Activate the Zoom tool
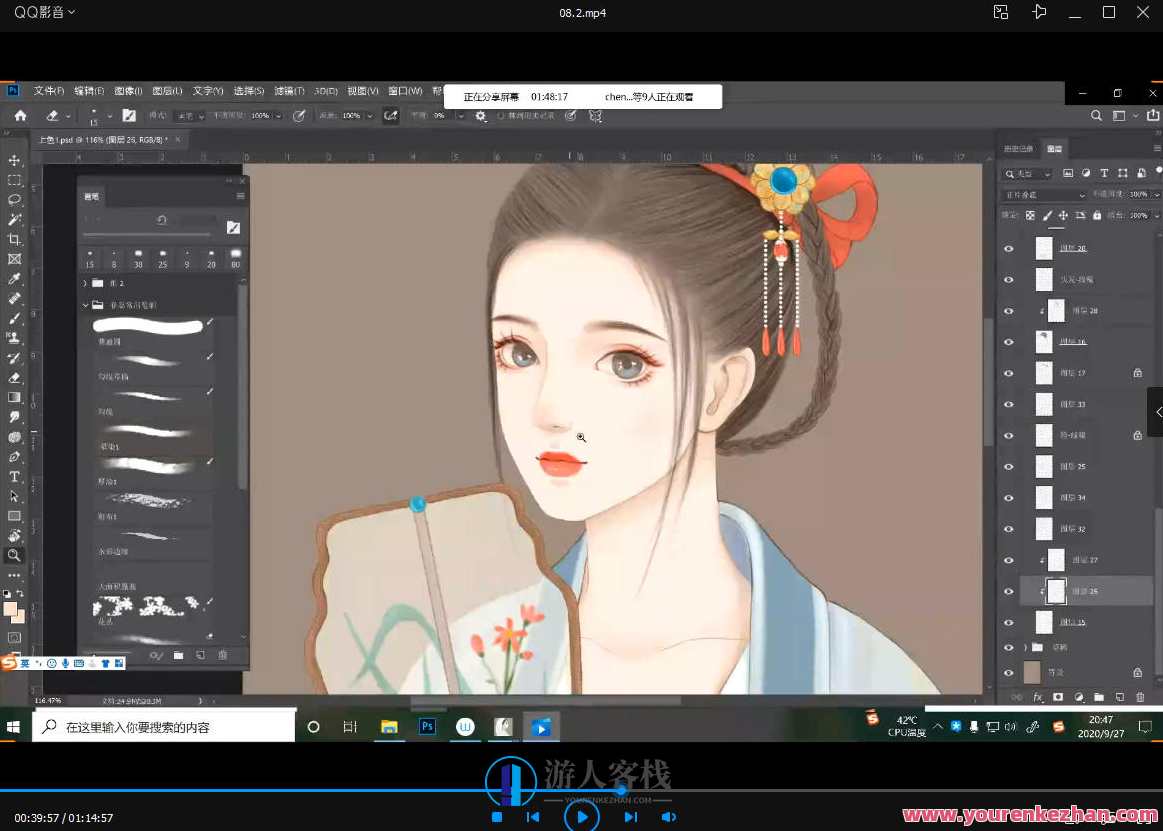The image size is (1163, 831). point(15,555)
